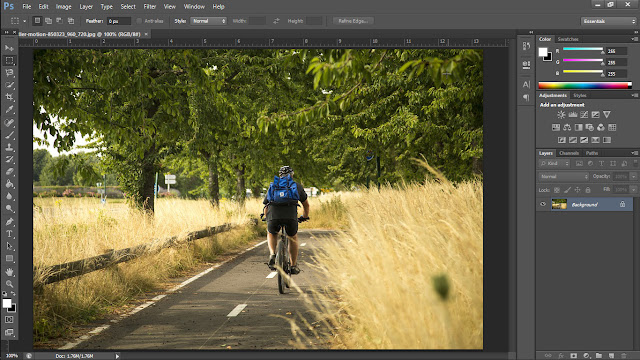Swap Width and Height values
Viewport: 640px width, 360px height.
point(276,21)
